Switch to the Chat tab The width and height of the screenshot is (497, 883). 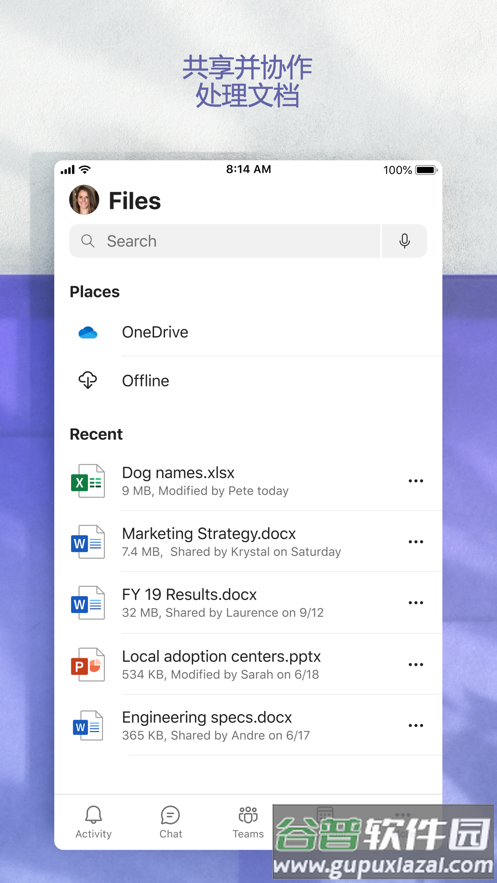point(171,822)
